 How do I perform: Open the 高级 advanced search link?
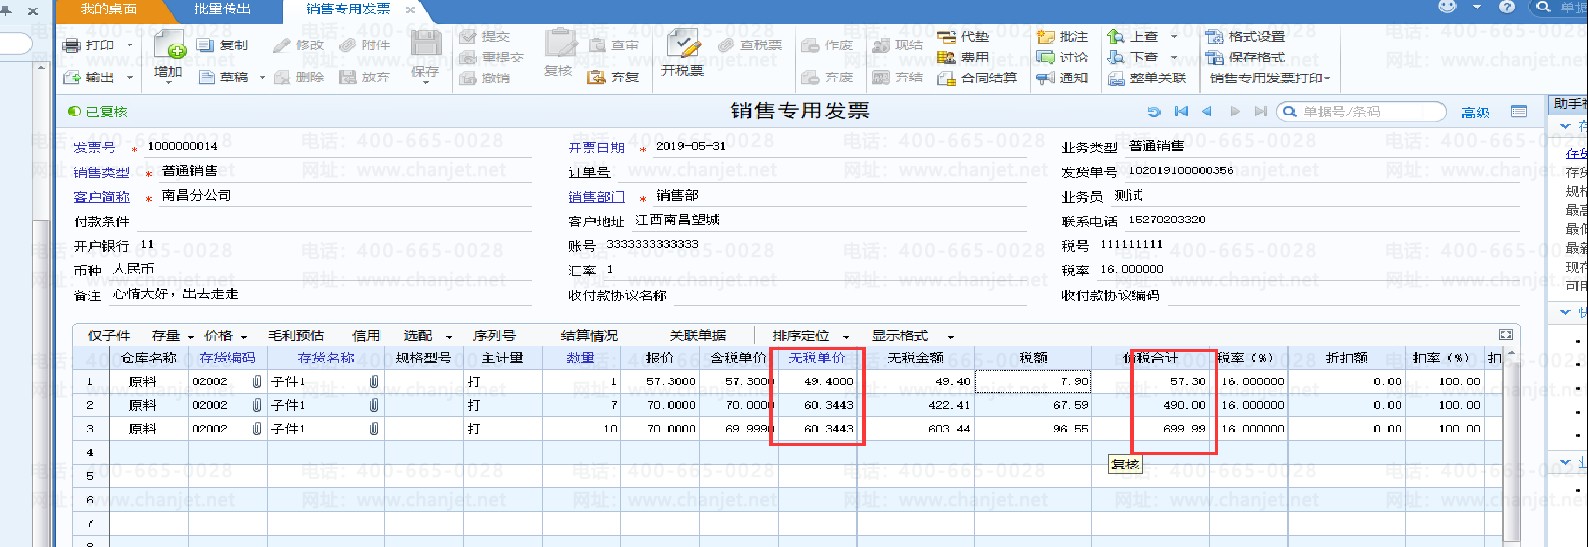[x=1475, y=112]
